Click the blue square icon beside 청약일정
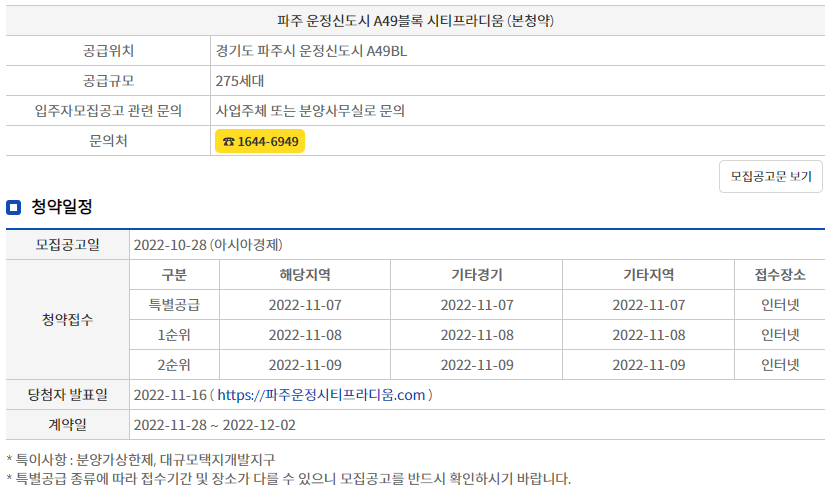The height and width of the screenshot is (491, 825). [x=14, y=207]
